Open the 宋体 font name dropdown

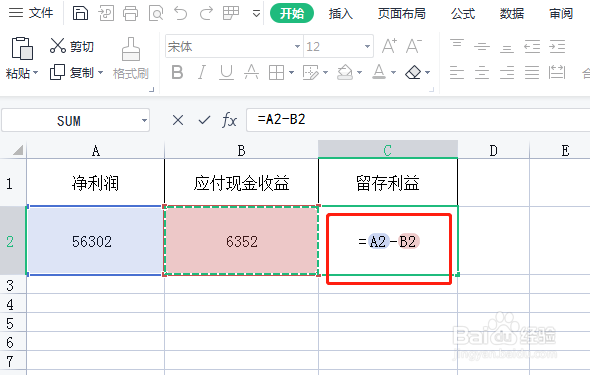(x=298, y=47)
